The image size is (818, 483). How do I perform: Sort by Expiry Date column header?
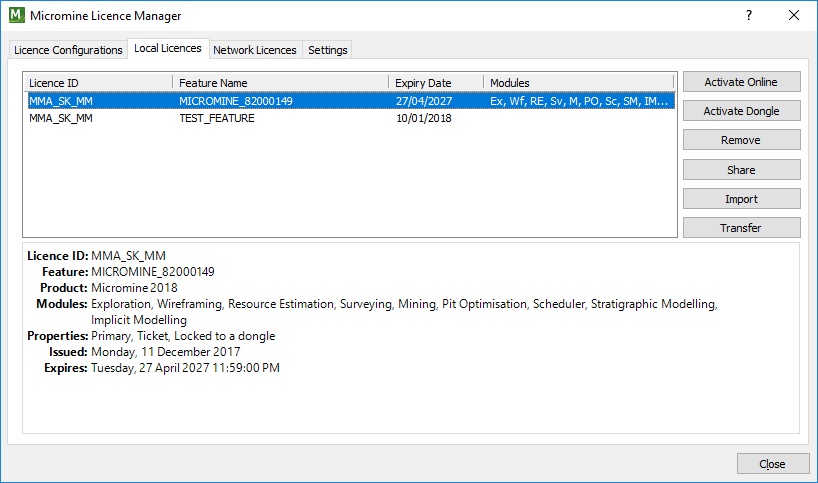pos(436,83)
